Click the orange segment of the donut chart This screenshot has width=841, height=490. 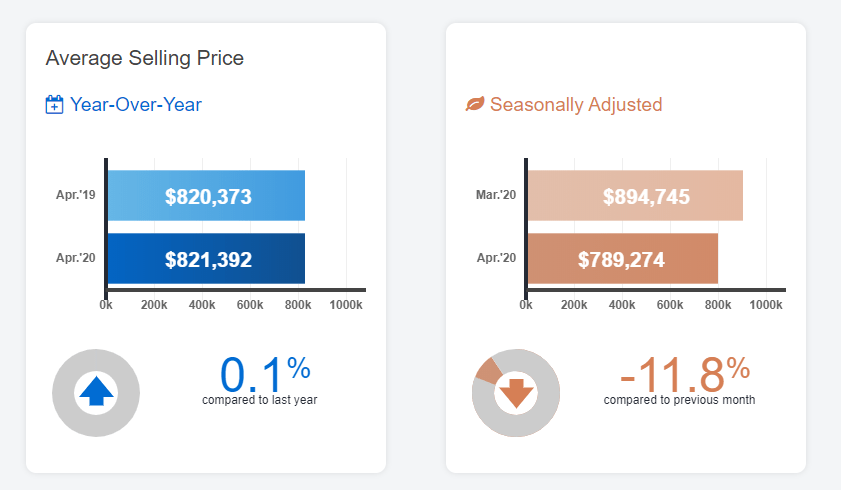tap(489, 369)
